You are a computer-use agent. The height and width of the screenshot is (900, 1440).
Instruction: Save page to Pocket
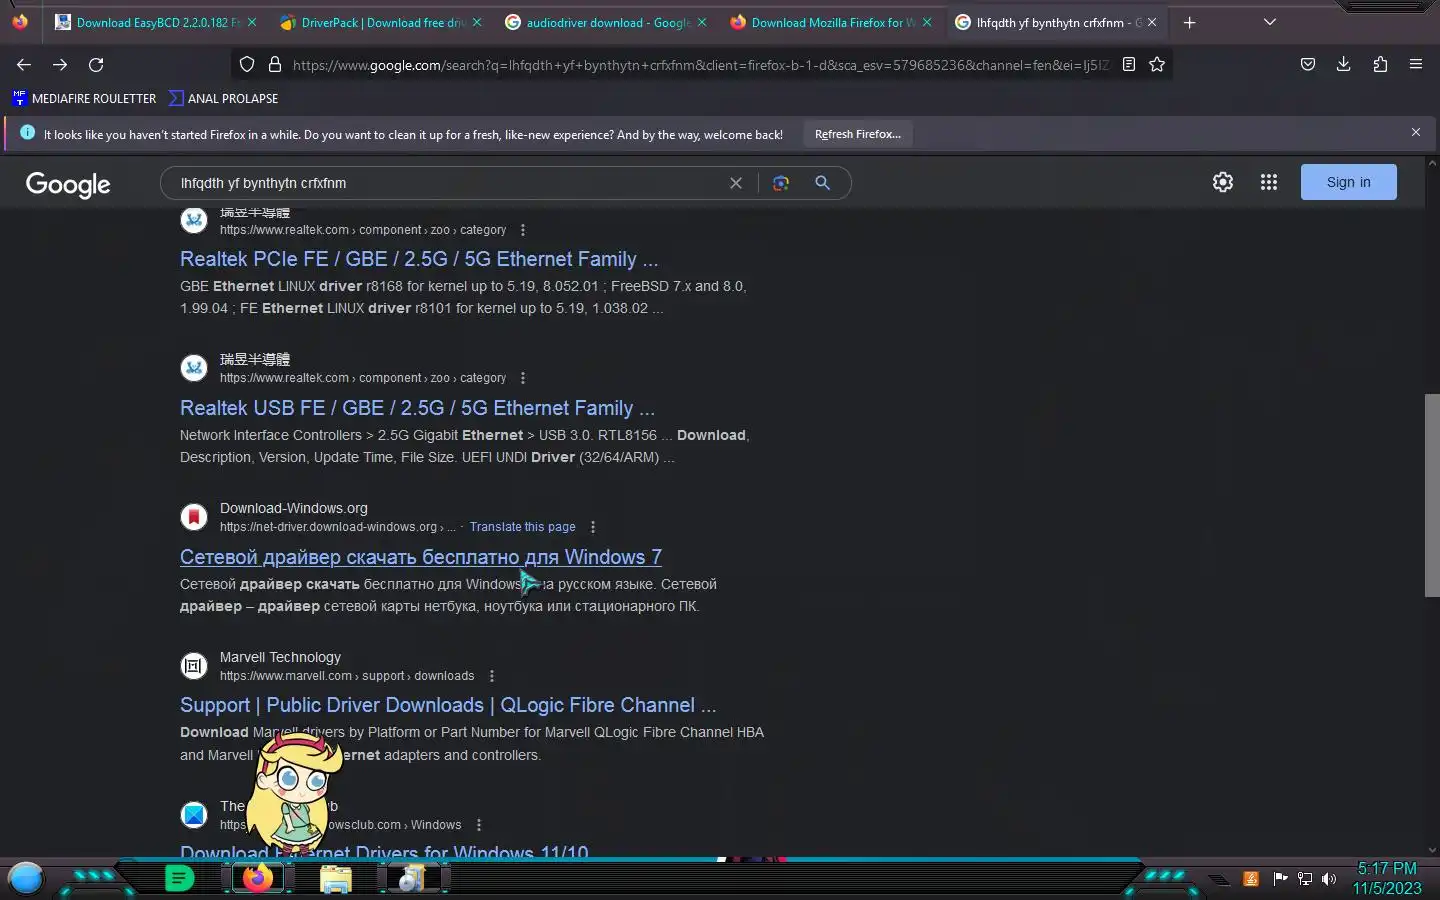point(1307,65)
